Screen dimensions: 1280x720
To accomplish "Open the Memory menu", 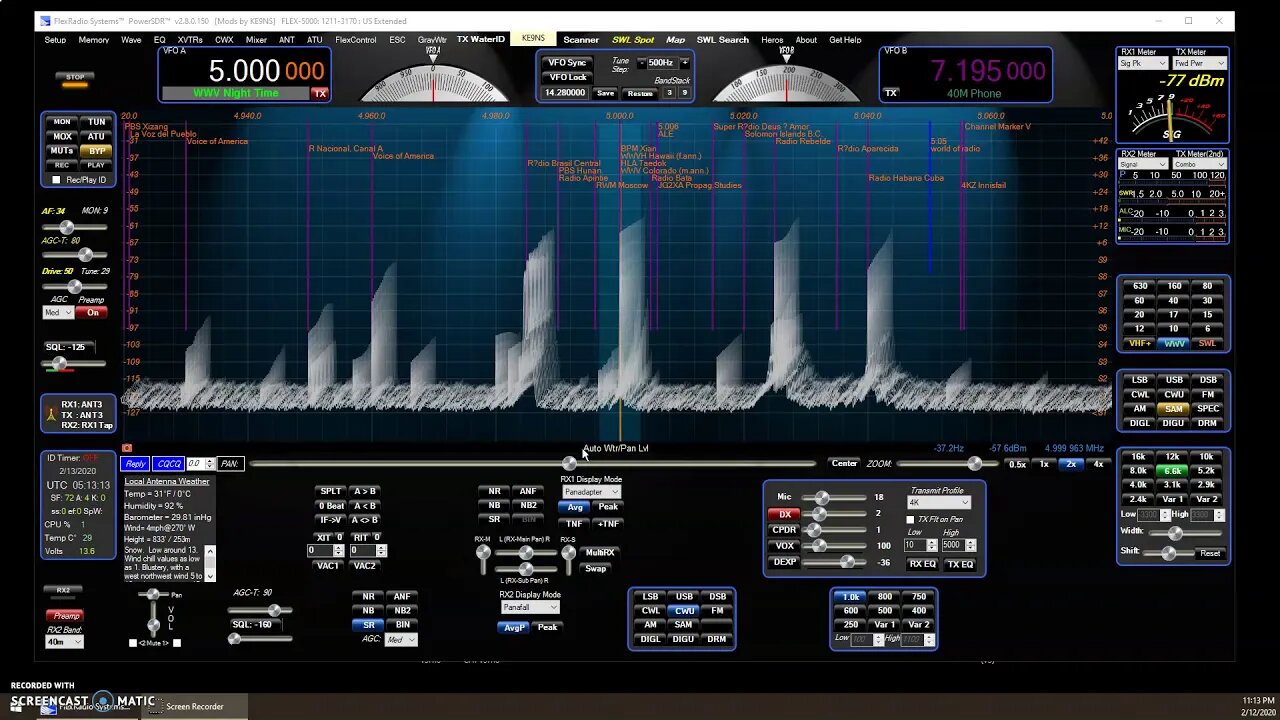I will [x=93, y=40].
